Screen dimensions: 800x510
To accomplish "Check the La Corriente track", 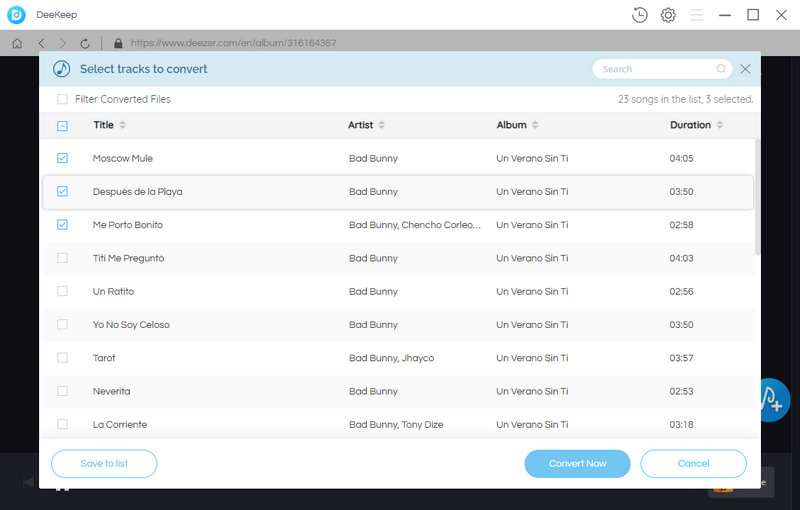I will [62, 424].
